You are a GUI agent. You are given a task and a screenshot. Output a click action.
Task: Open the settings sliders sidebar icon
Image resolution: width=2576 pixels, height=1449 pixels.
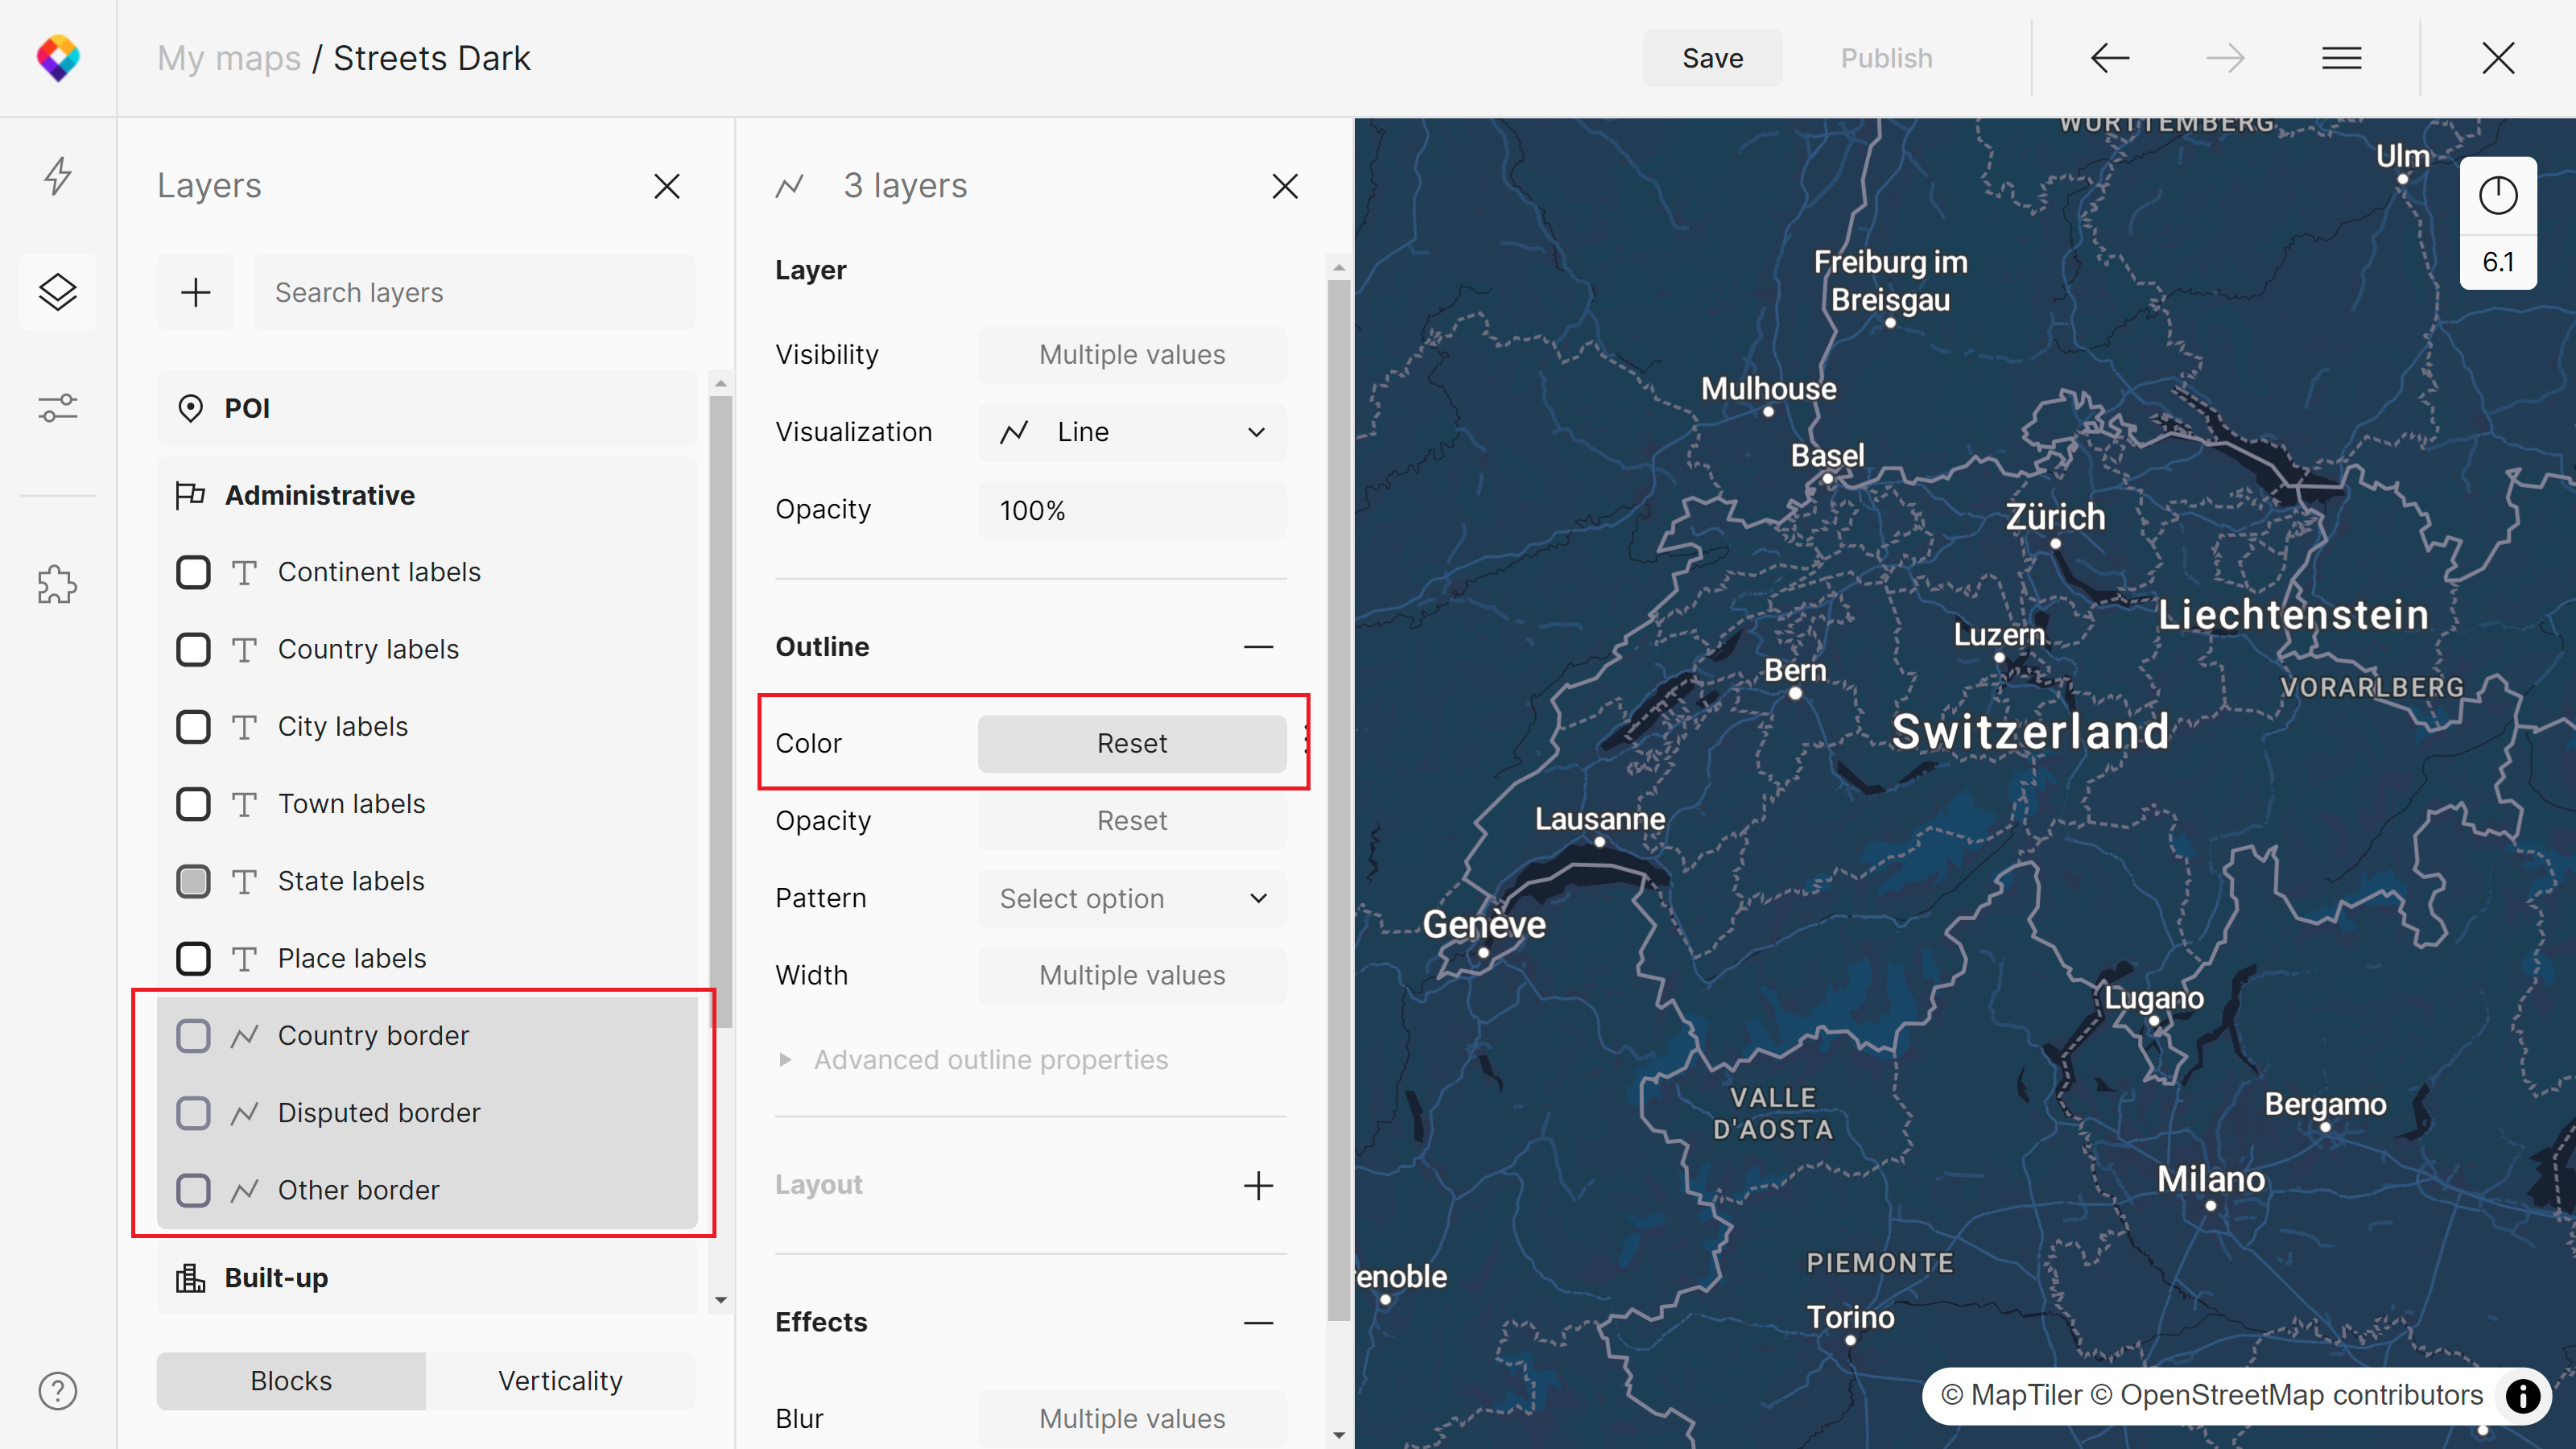tap(58, 408)
